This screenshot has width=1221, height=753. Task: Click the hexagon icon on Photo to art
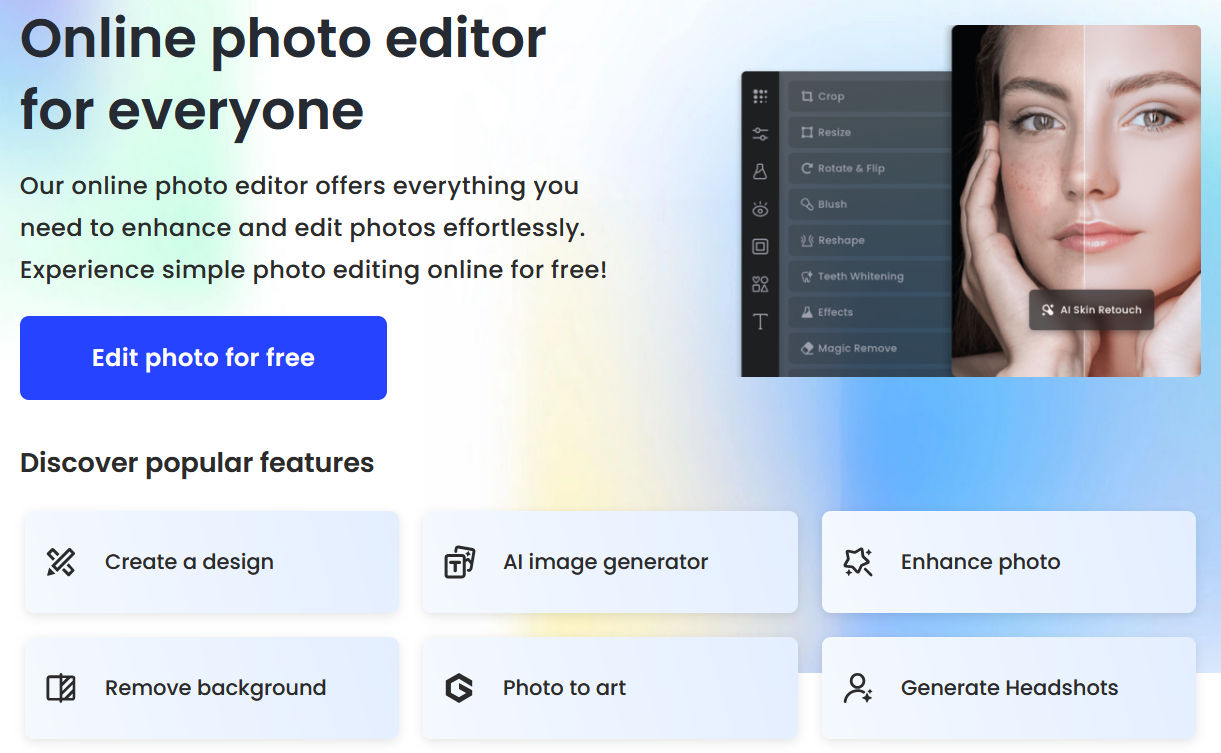click(459, 688)
